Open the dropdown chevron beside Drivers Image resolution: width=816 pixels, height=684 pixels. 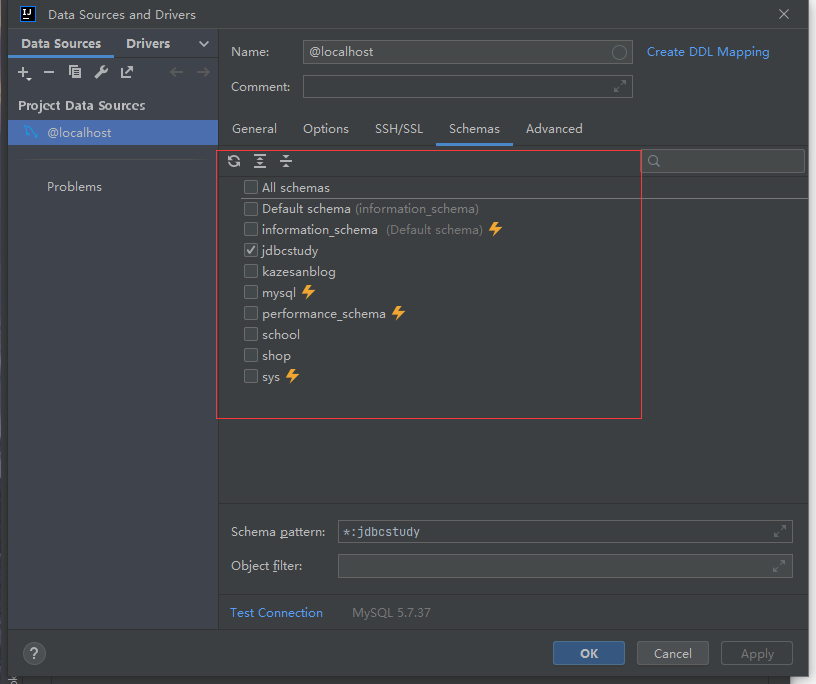pyautogui.click(x=204, y=44)
